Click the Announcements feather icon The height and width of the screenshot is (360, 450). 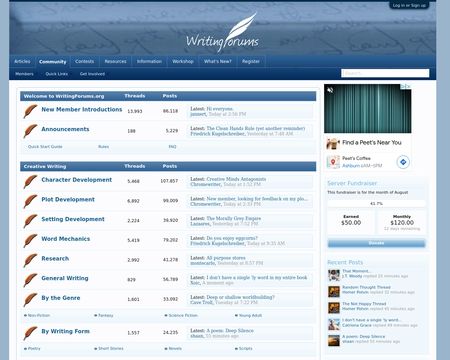[x=30, y=131]
